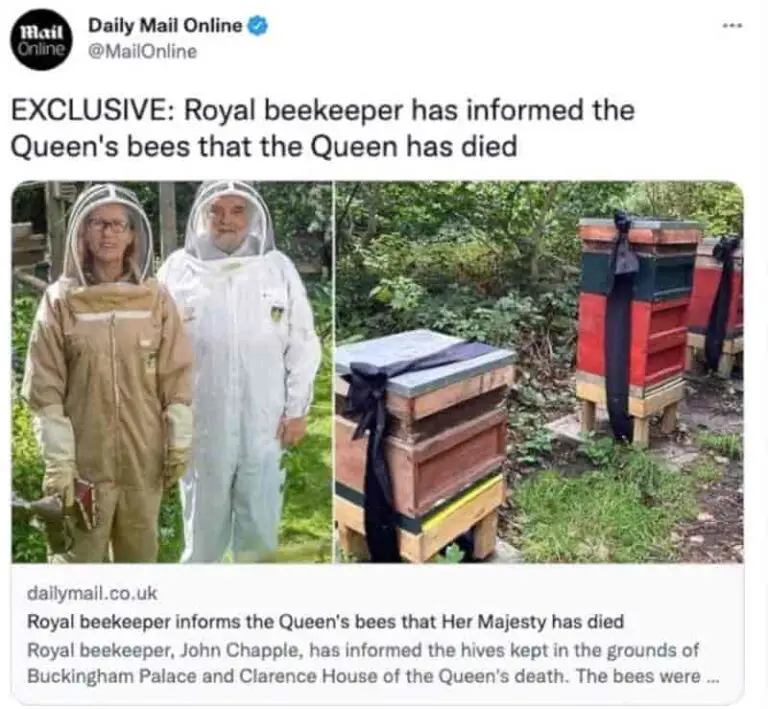Open headline 'Royal beekeeper informs the Queen's bees'
The height and width of the screenshot is (709, 768).
coord(325,622)
